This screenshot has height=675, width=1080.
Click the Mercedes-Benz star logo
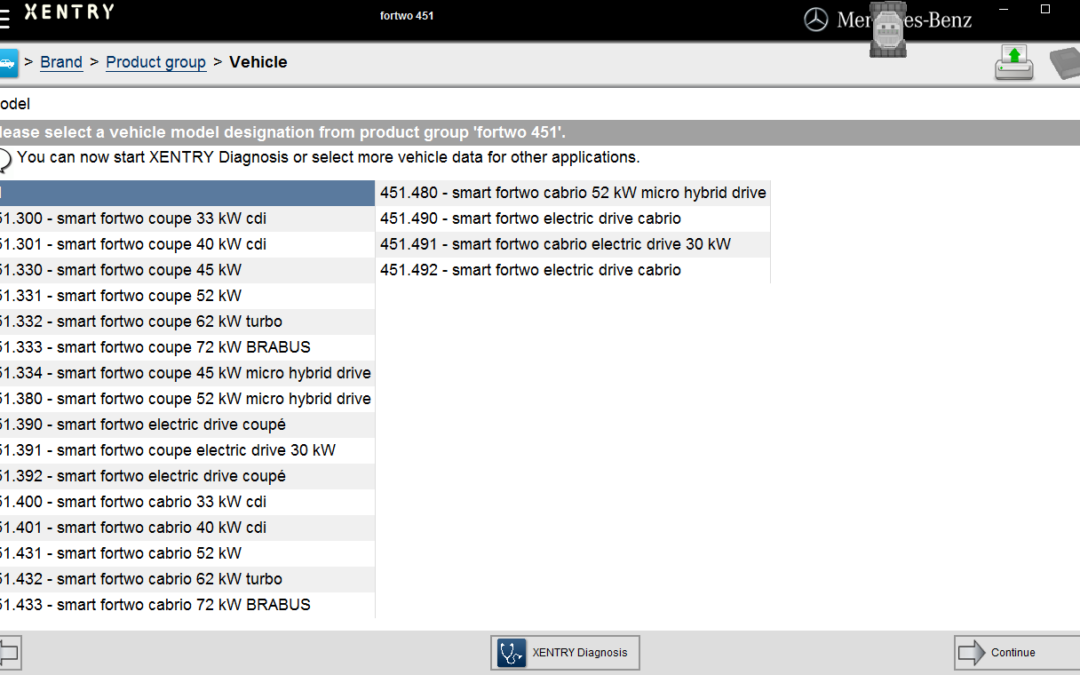(816, 19)
